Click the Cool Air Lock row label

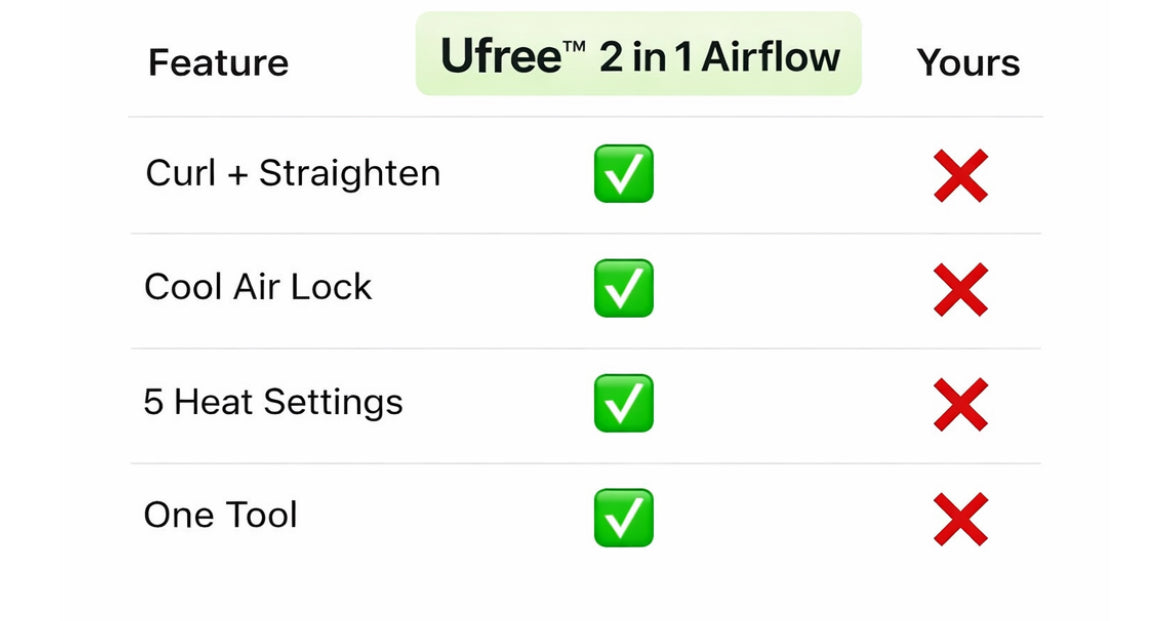258,287
